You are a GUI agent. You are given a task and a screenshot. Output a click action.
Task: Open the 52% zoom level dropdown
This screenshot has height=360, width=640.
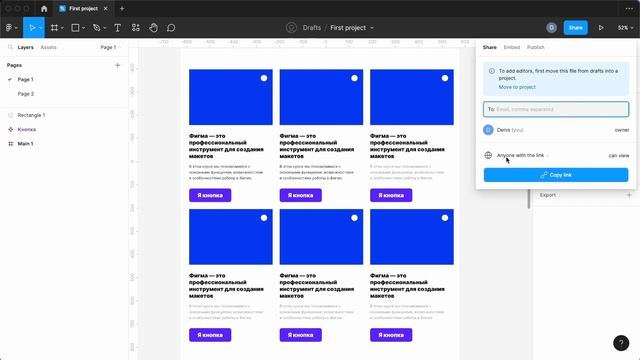625,28
